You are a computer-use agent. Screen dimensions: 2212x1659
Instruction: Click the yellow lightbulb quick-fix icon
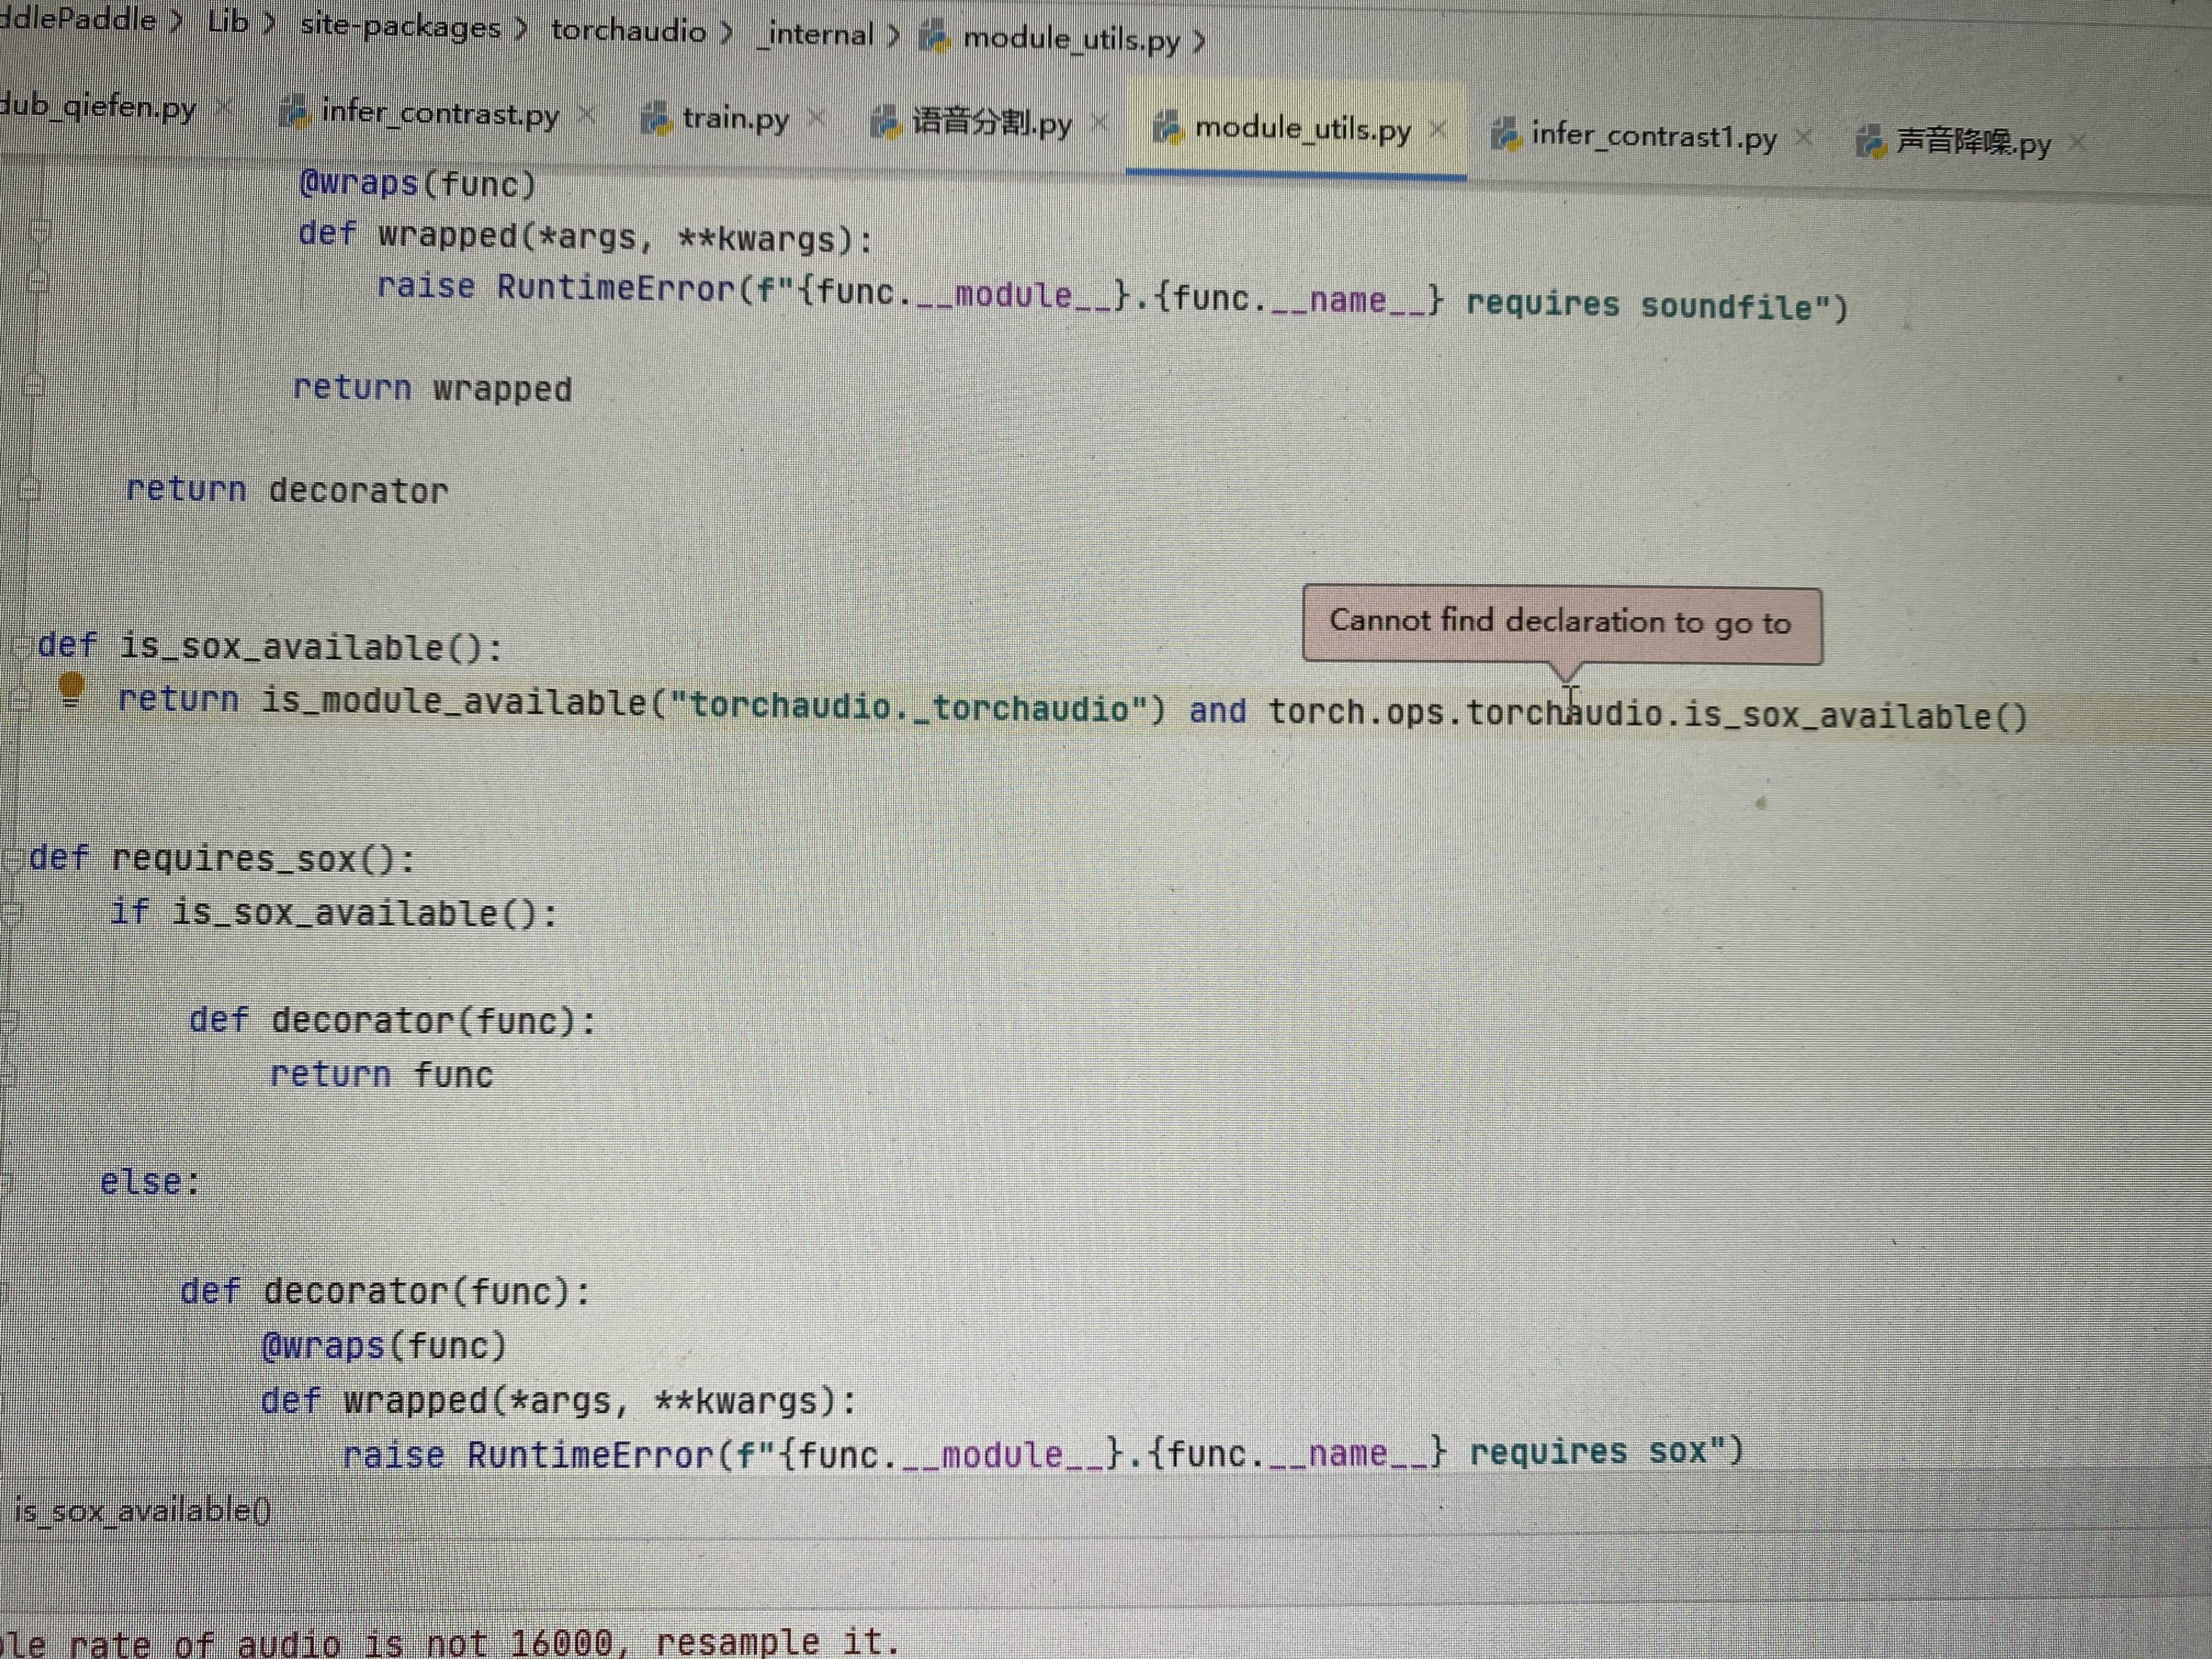pos(71,687)
